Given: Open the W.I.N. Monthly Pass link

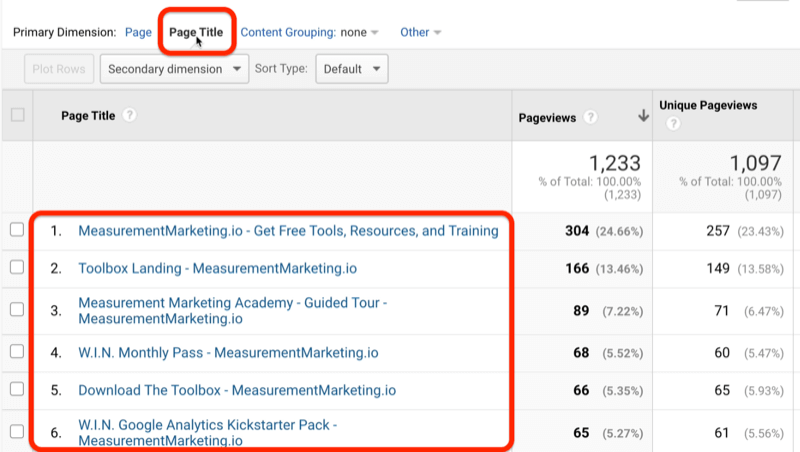Looking at the screenshot, I should pos(228,353).
